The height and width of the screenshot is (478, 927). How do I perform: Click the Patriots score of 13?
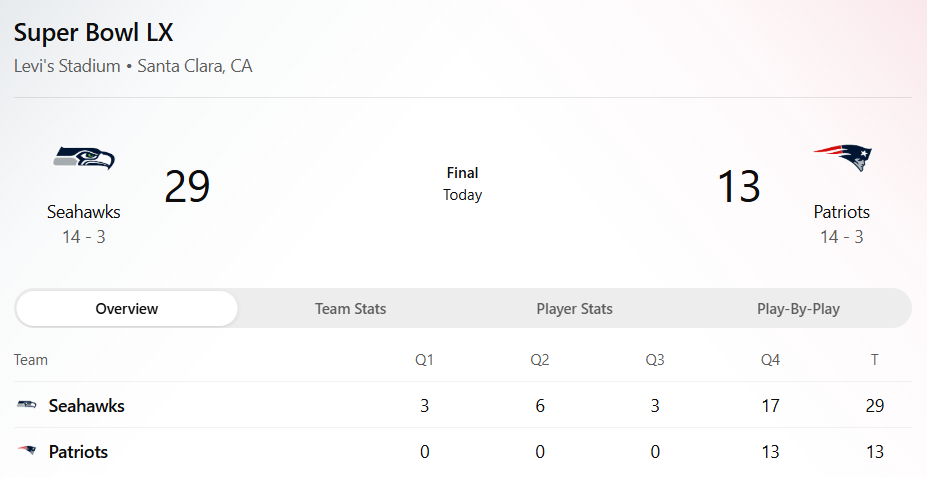(739, 186)
